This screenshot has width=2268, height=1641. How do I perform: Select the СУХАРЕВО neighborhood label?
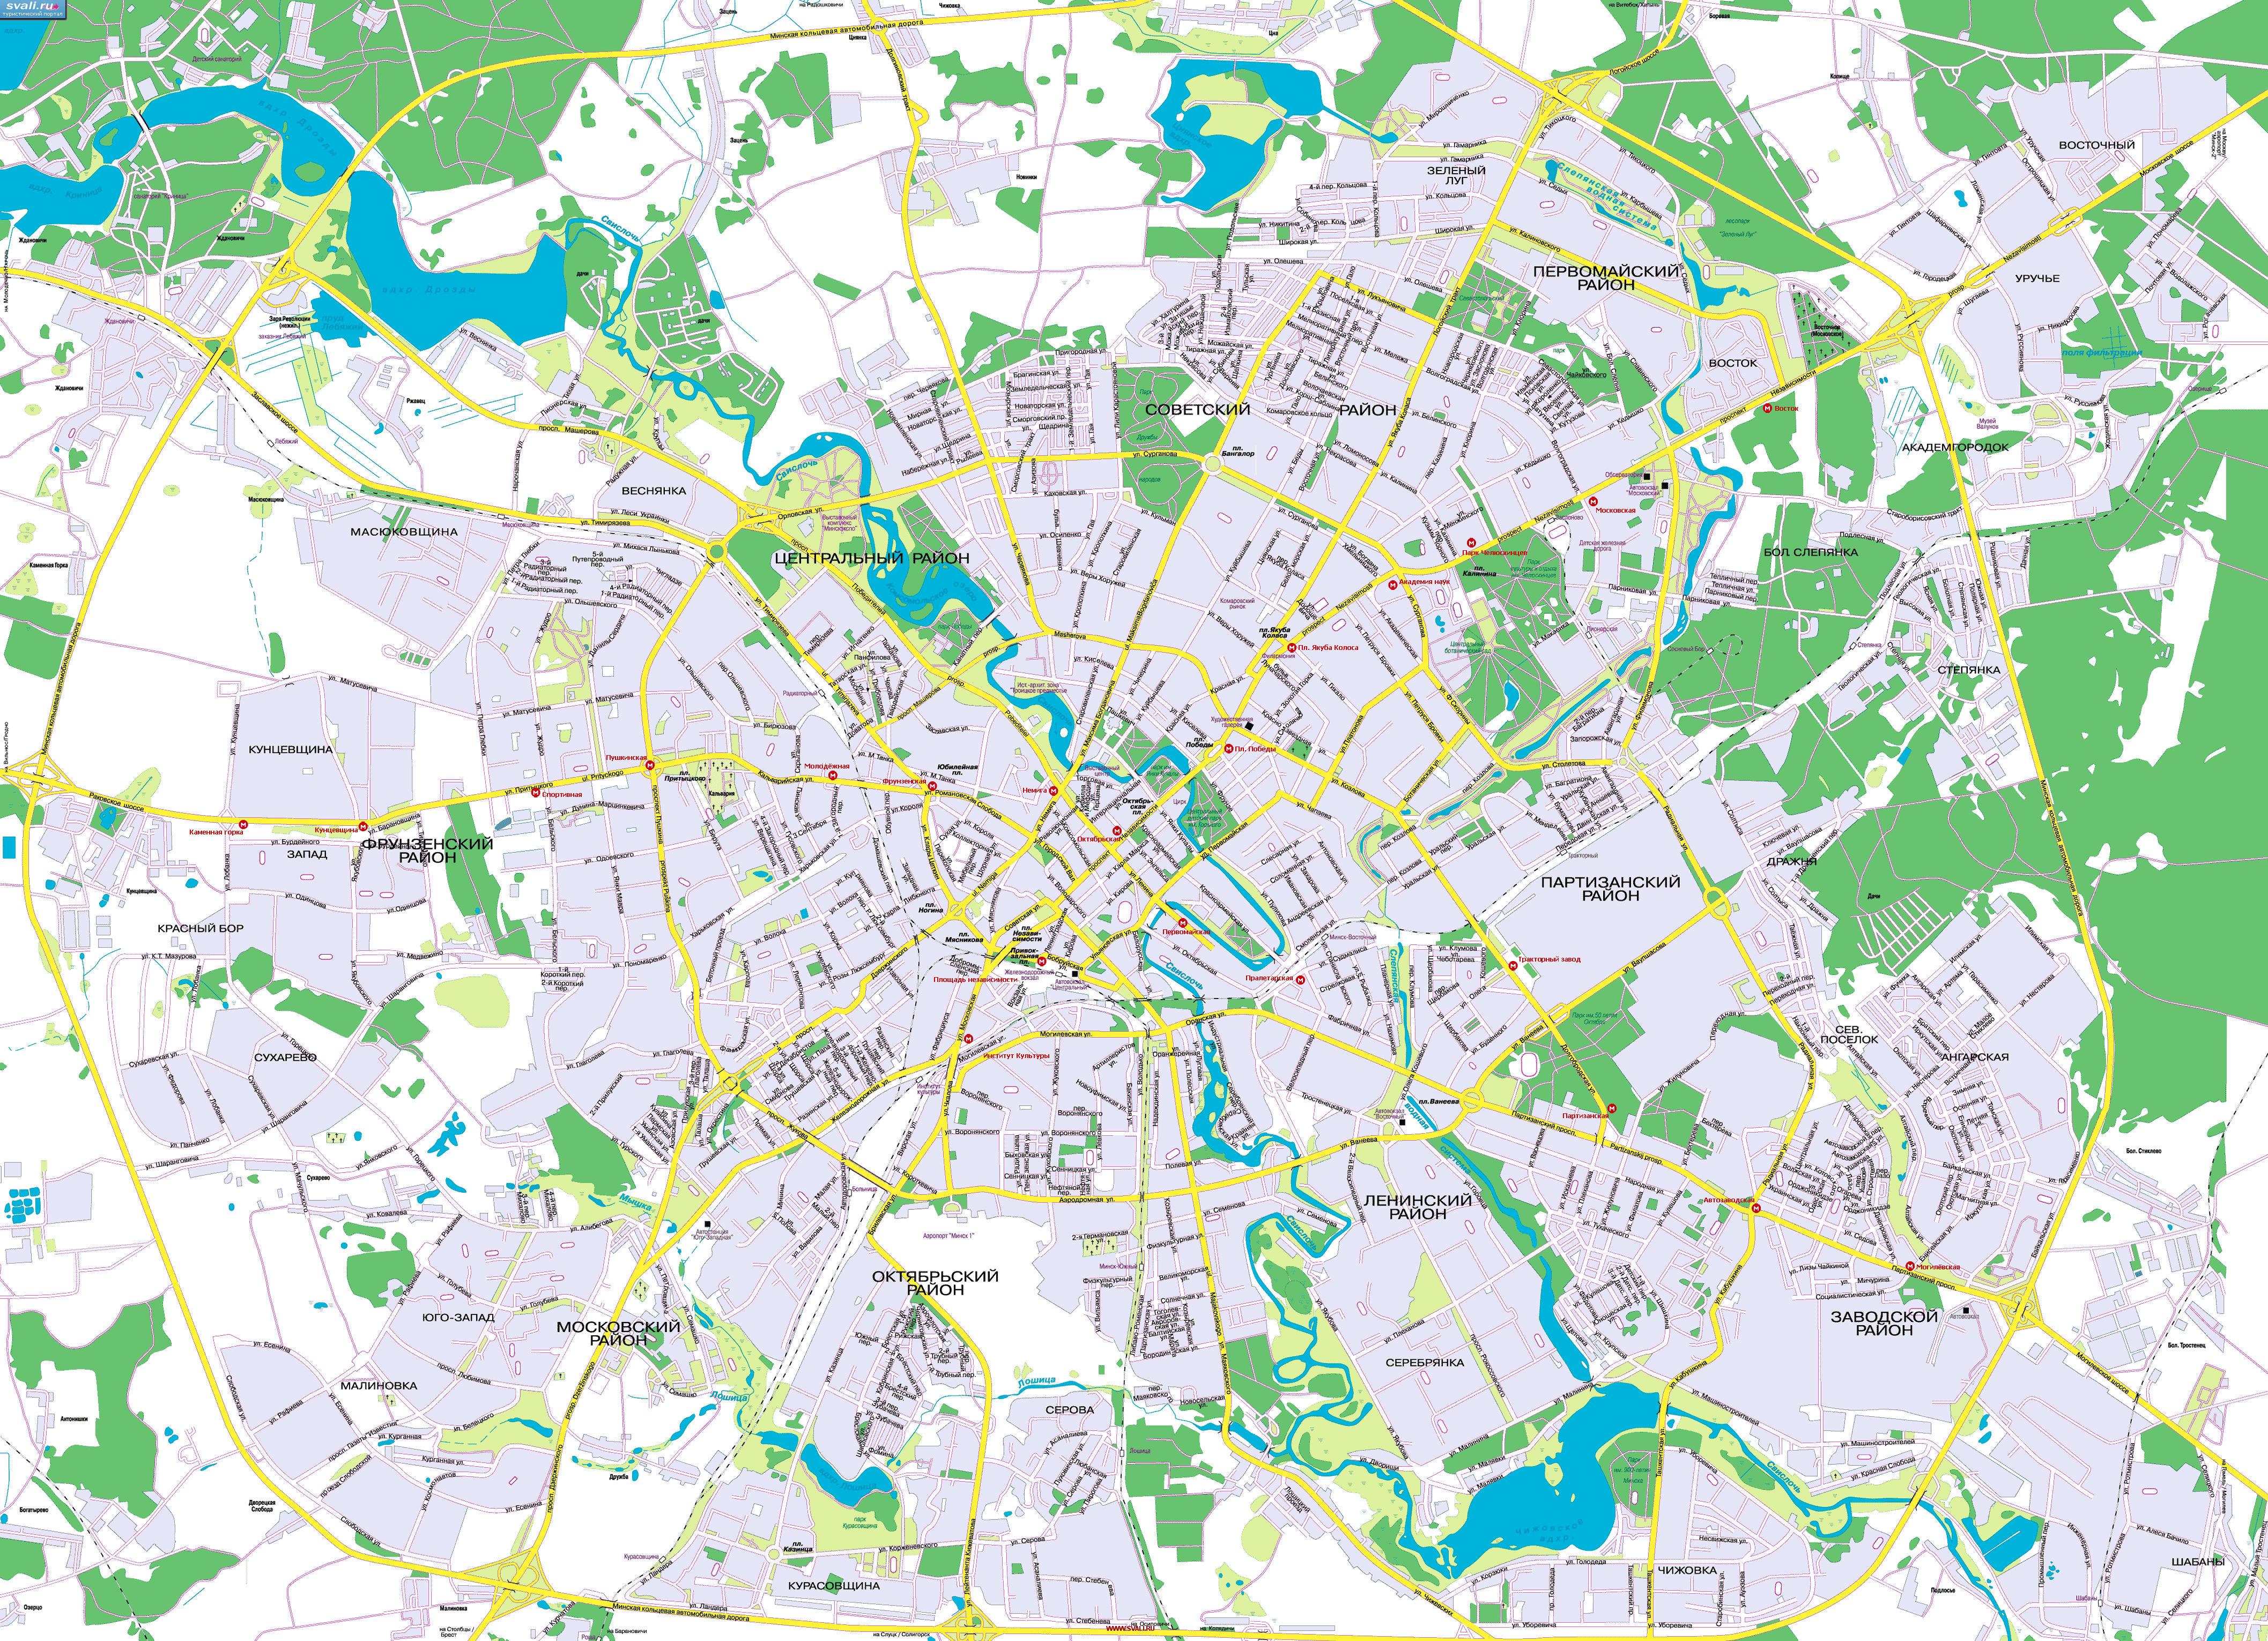pyautogui.click(x=286, y=1057)
